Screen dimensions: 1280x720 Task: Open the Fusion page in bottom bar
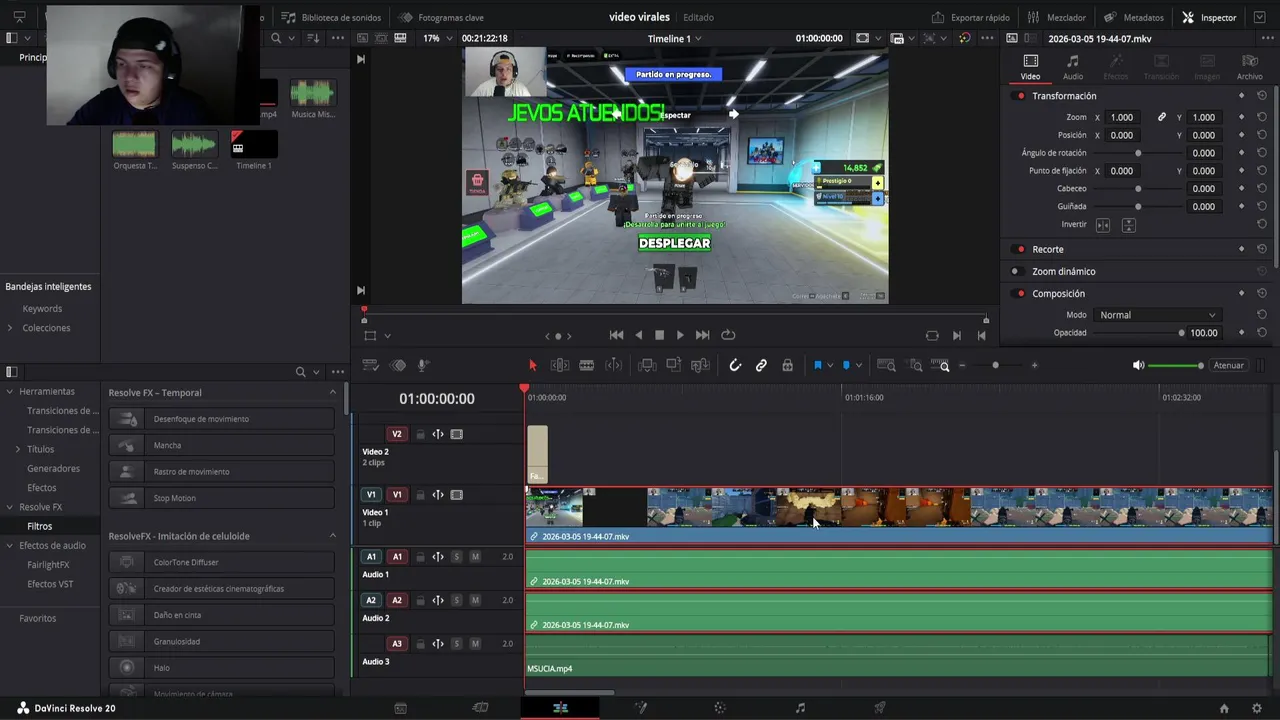pyautogui.click(x=640, y=708)
